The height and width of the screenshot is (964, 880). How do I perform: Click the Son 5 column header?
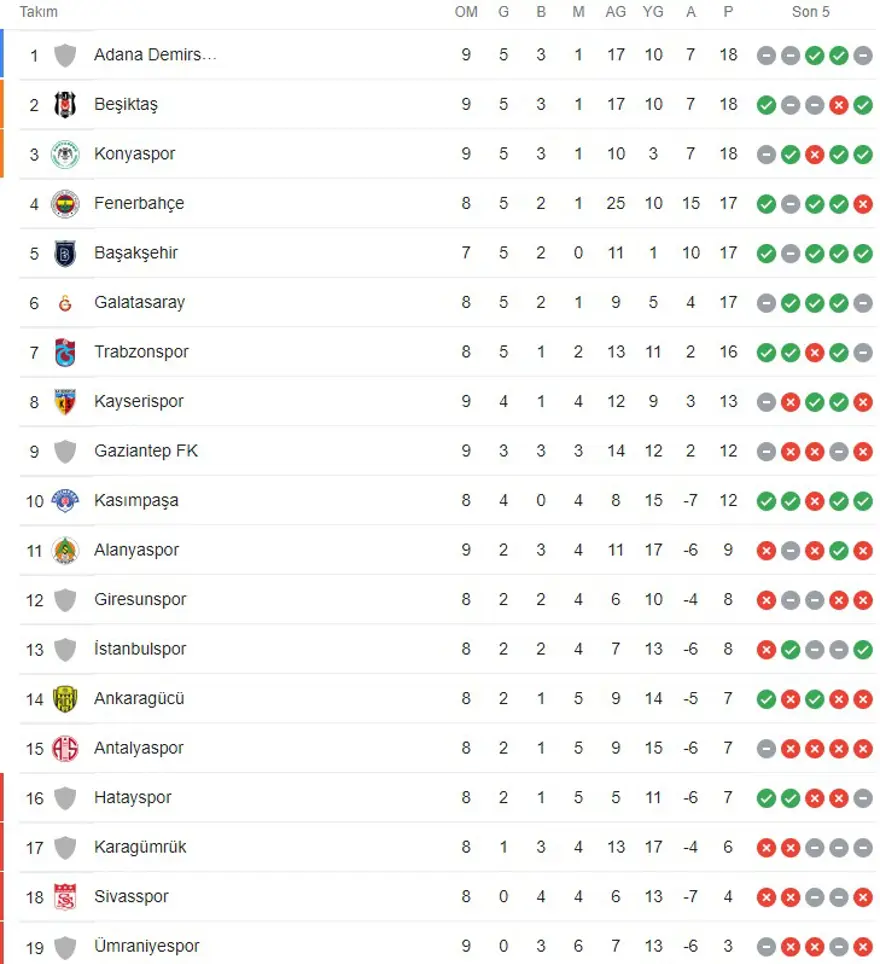click(810, 12)
